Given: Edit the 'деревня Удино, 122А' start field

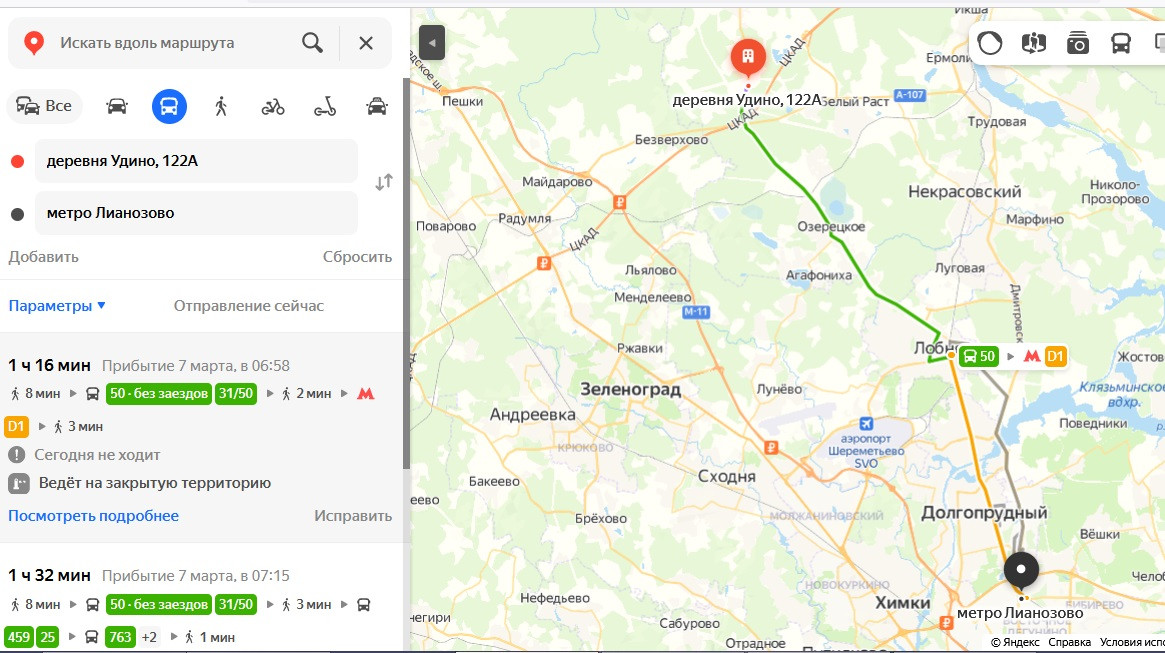Looking at the screenshot, I should [x=196, y=160].
